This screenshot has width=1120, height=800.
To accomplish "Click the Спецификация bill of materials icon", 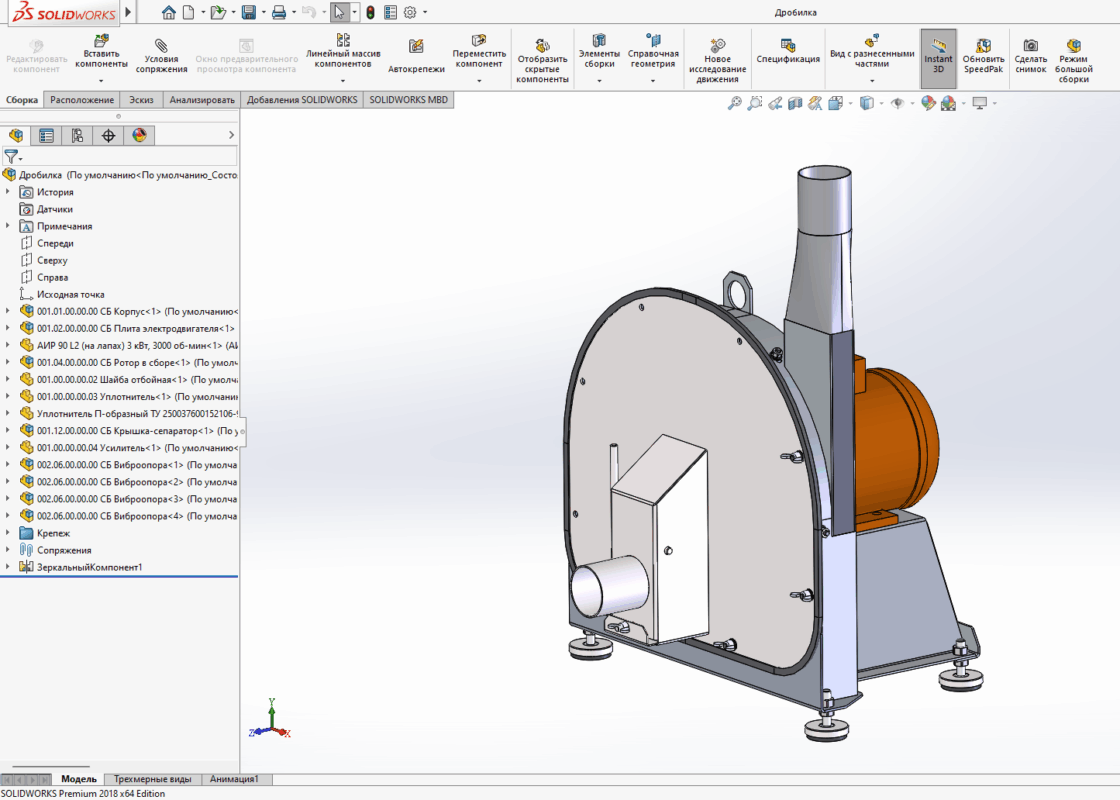I will [788, 46].
